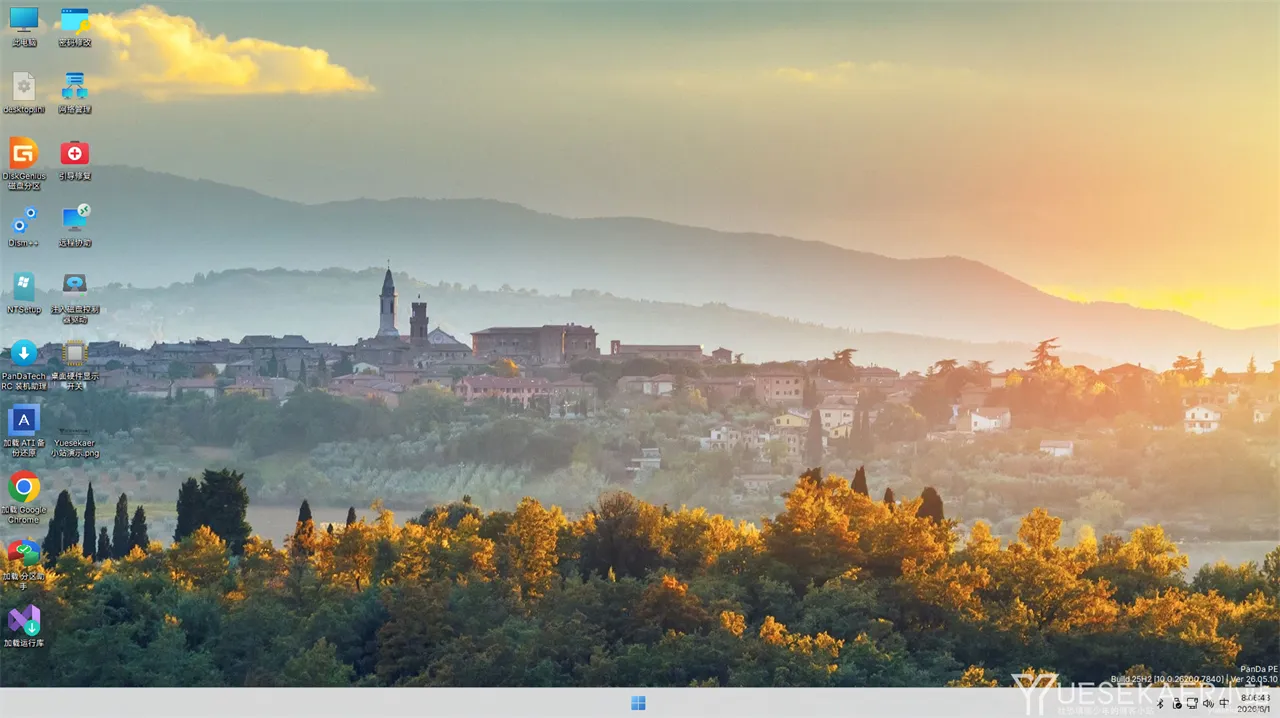Viewport: 1280px width, 718px height.
Task: Launch the 引导修复 boot repair tool
Action: point(75,160)
